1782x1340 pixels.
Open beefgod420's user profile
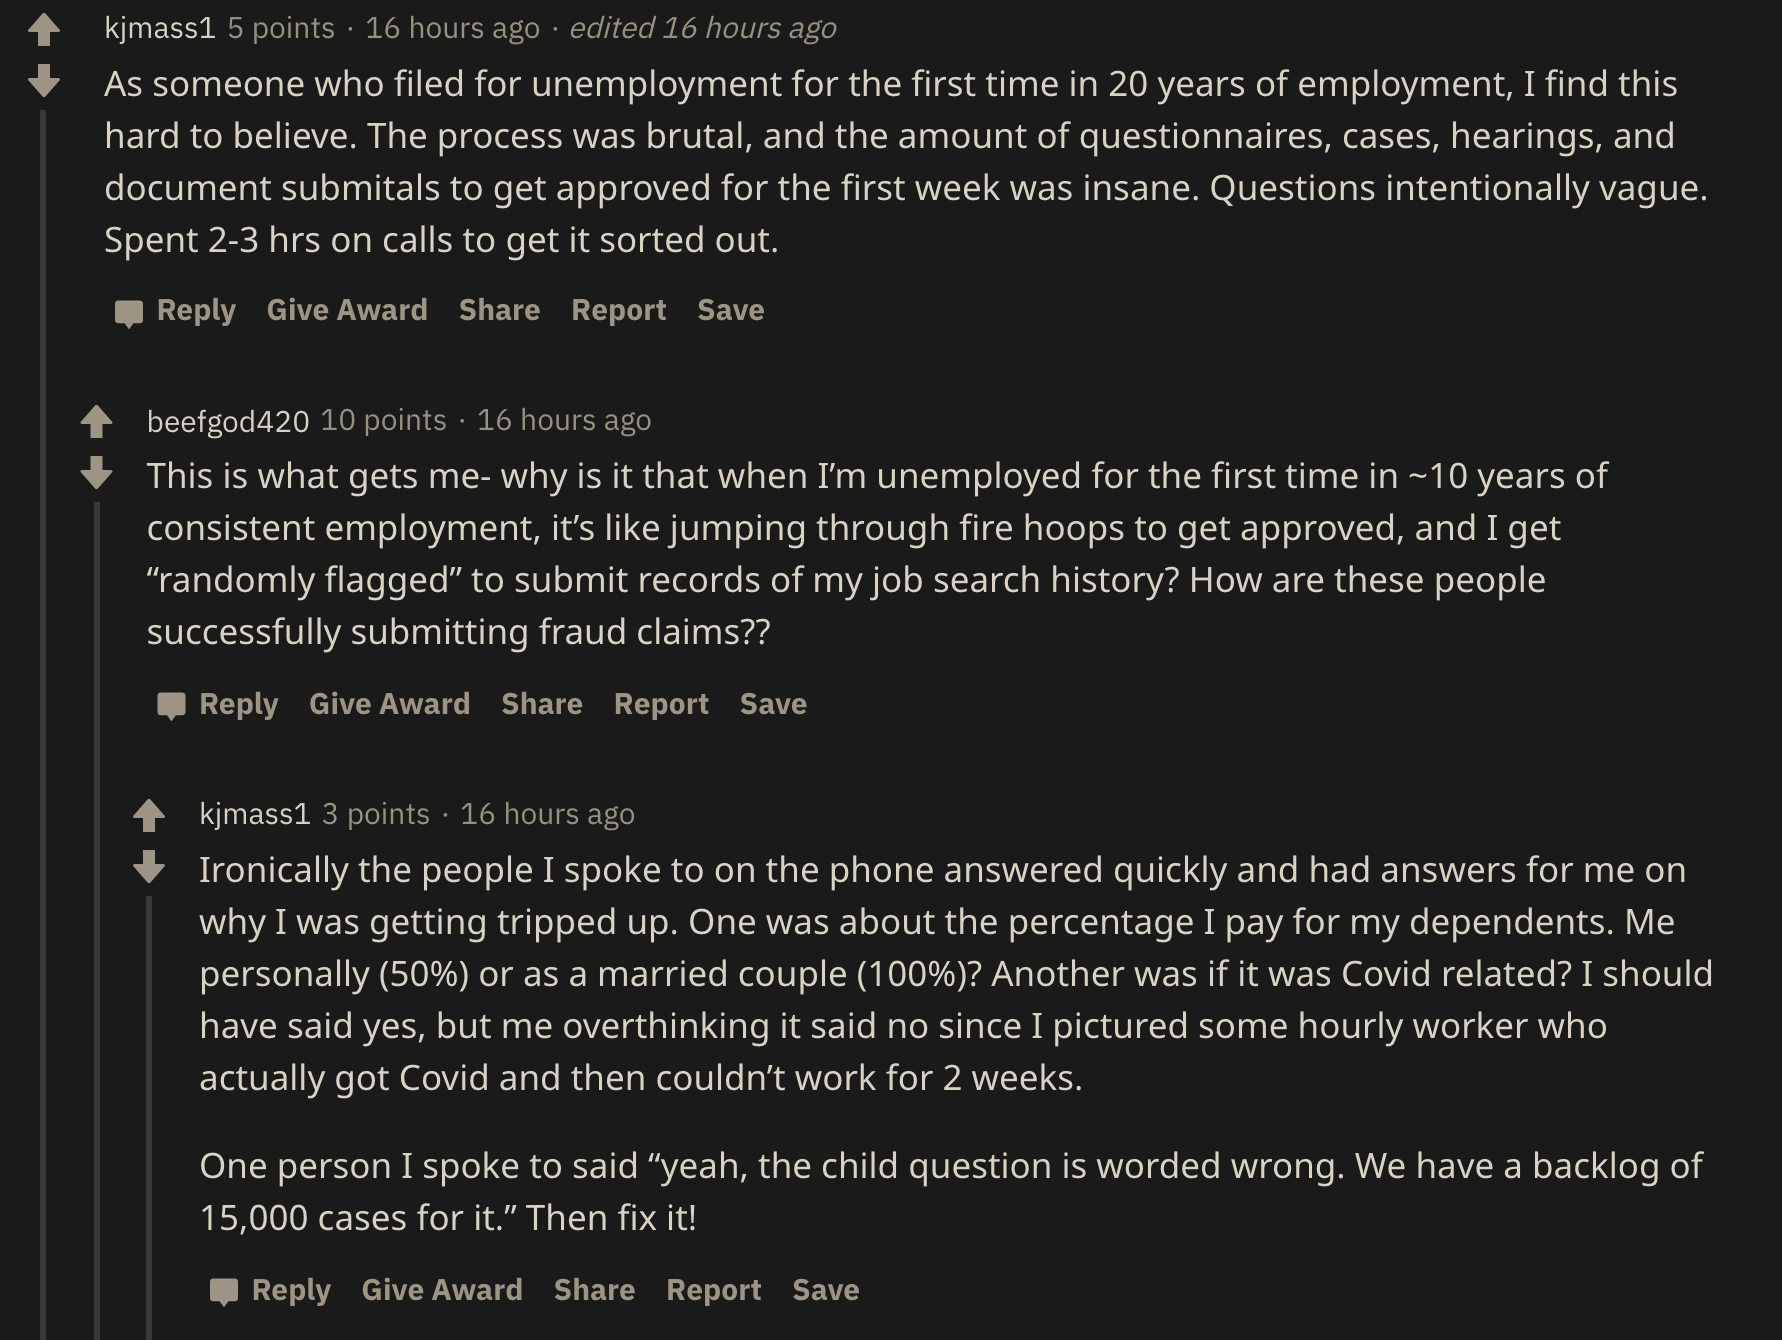(228, 421)
